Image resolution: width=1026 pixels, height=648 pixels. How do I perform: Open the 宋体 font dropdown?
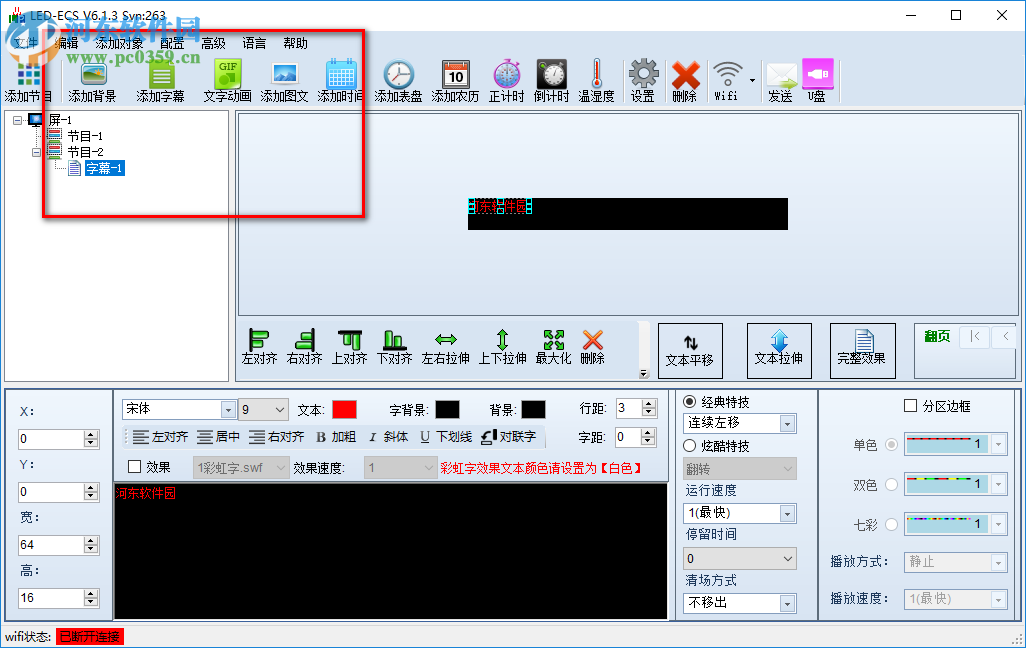178,408
